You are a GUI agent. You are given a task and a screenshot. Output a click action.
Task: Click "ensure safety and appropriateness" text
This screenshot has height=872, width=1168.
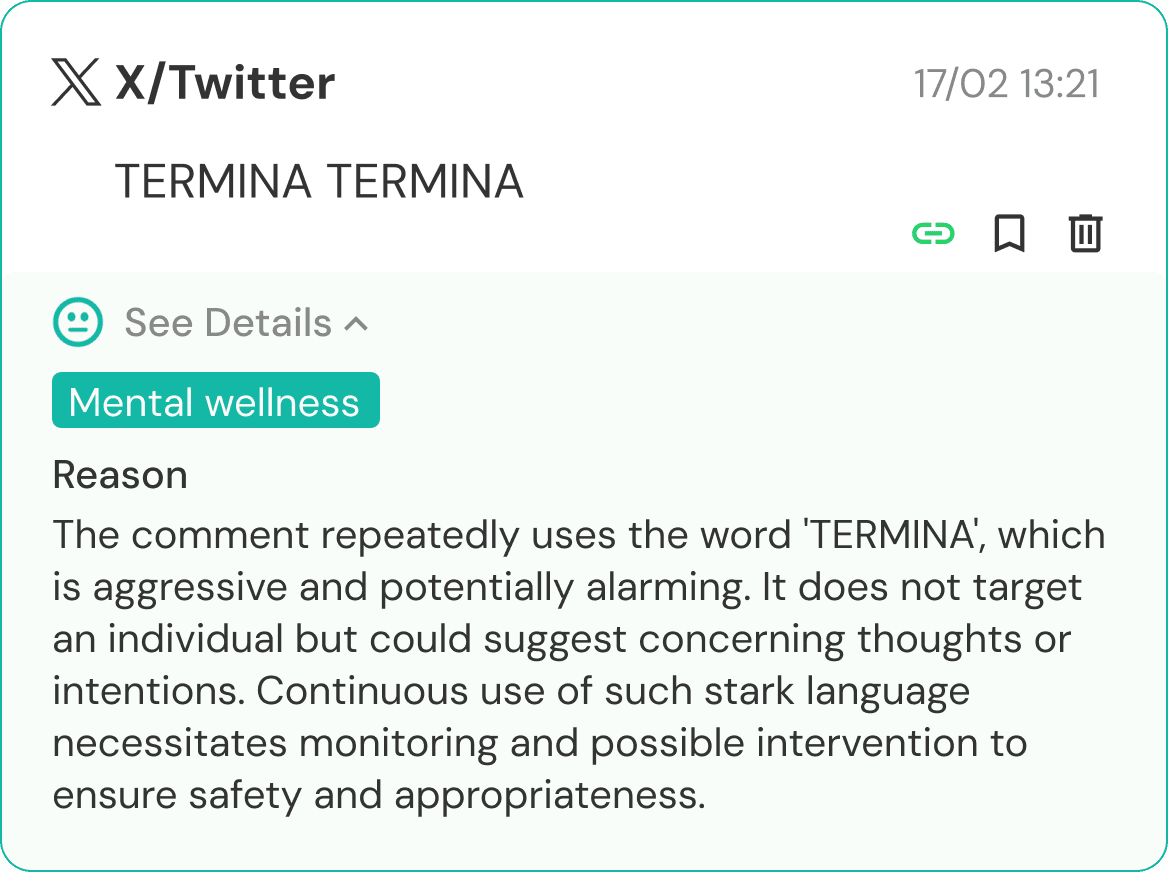pos(378,795)
